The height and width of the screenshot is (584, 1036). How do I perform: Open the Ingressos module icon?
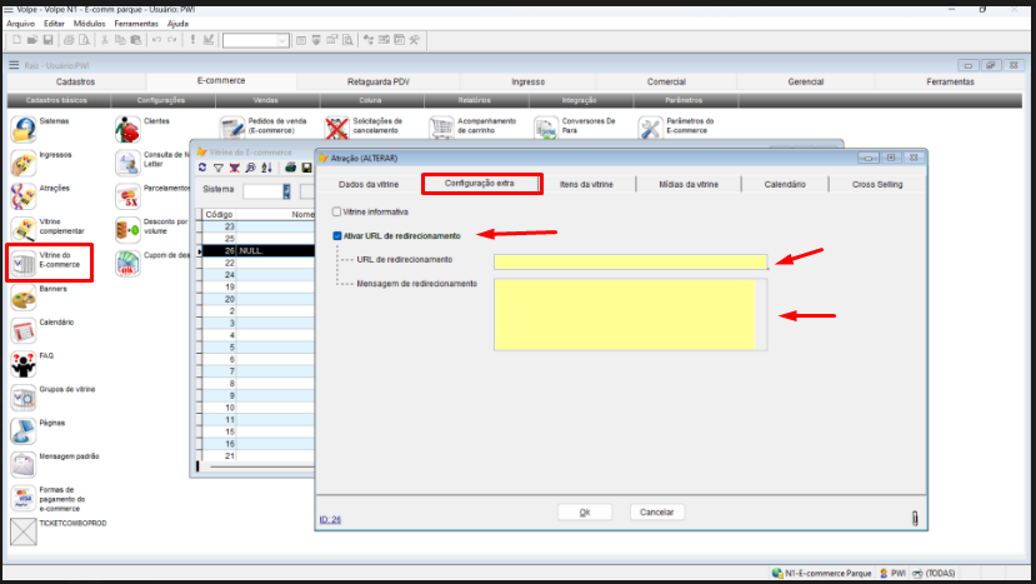point(23,163)
